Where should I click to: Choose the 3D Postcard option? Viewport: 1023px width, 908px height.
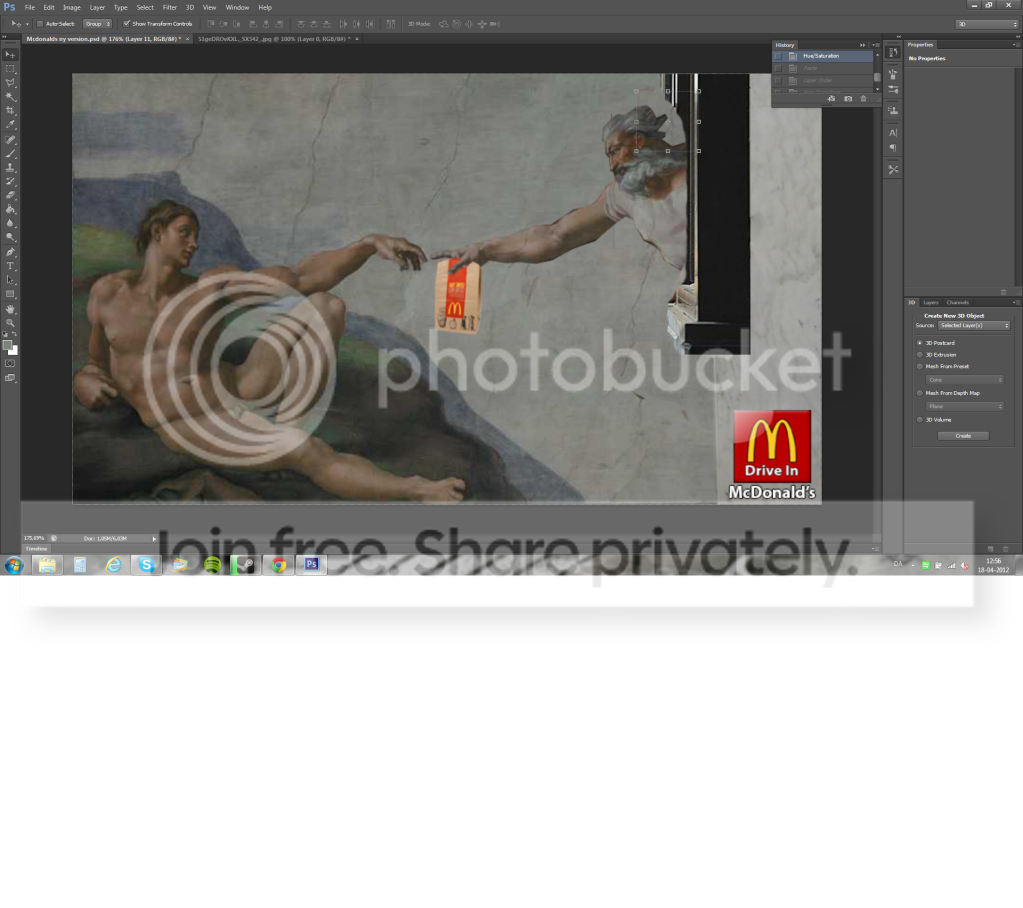click(920, 343)
